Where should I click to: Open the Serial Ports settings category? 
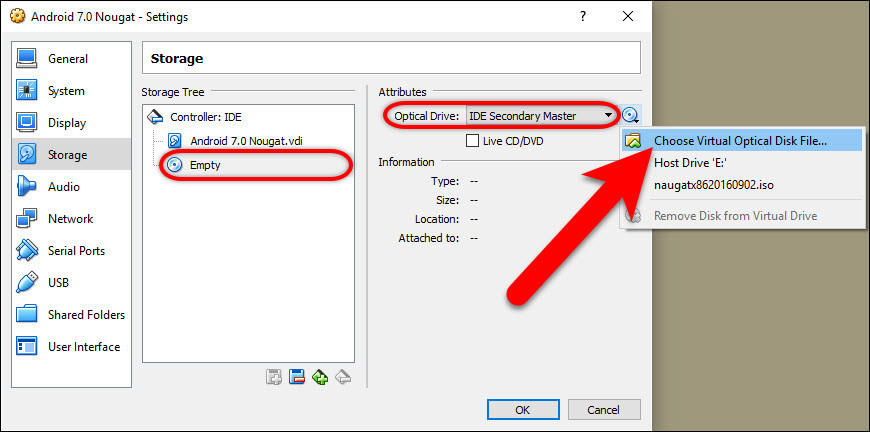click(x=71, y=251)
